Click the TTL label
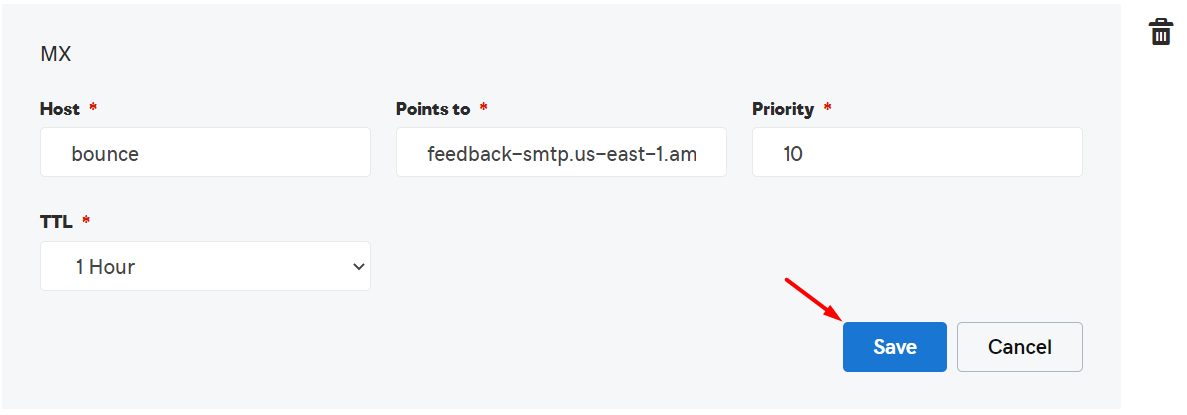The width and height of the screenshot is (1187, 415). click(x=56, y=222)
